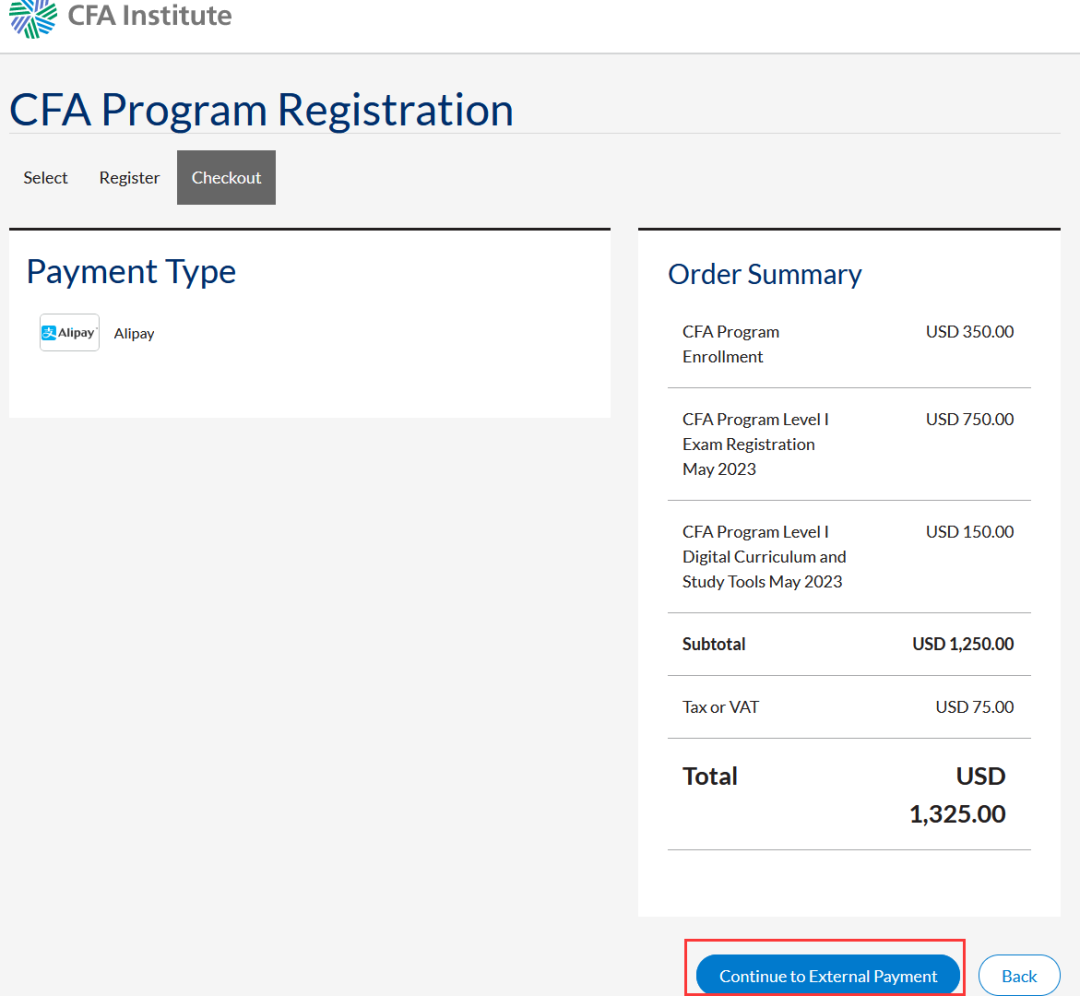
Task: Click the USD 1,250.00 subtotal amount
Action: pos(963,644)
